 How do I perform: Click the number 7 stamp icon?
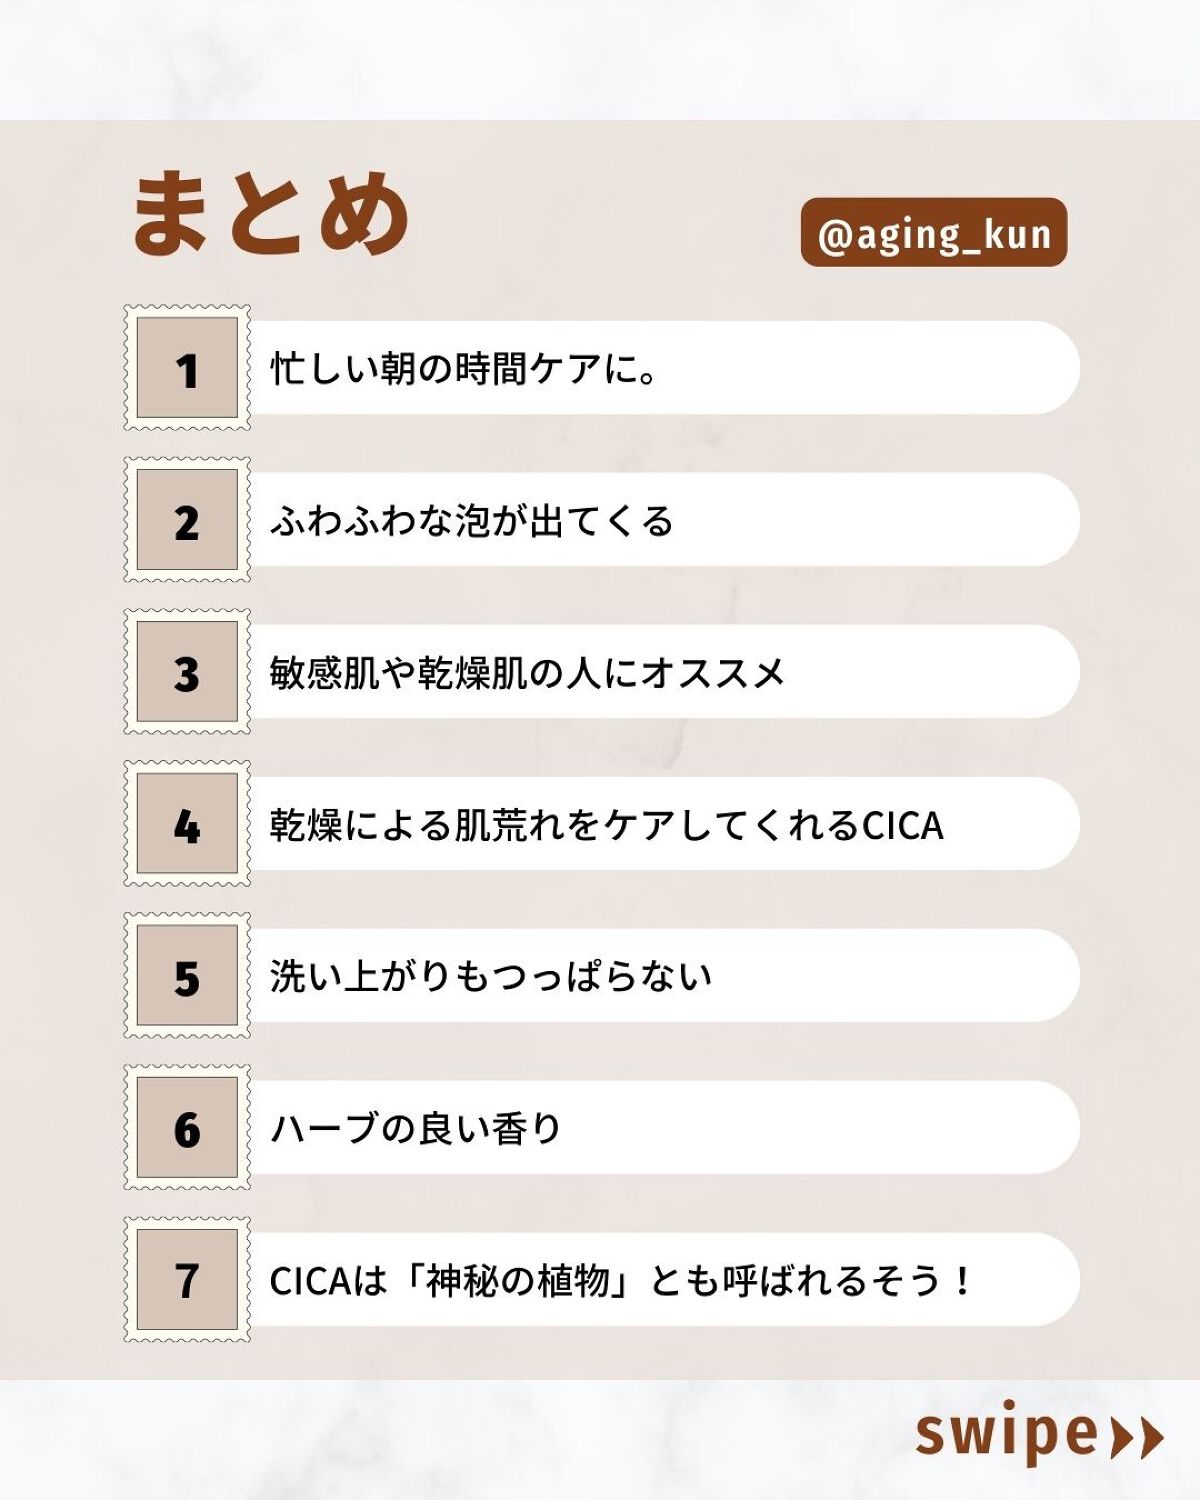(187, 1280)
